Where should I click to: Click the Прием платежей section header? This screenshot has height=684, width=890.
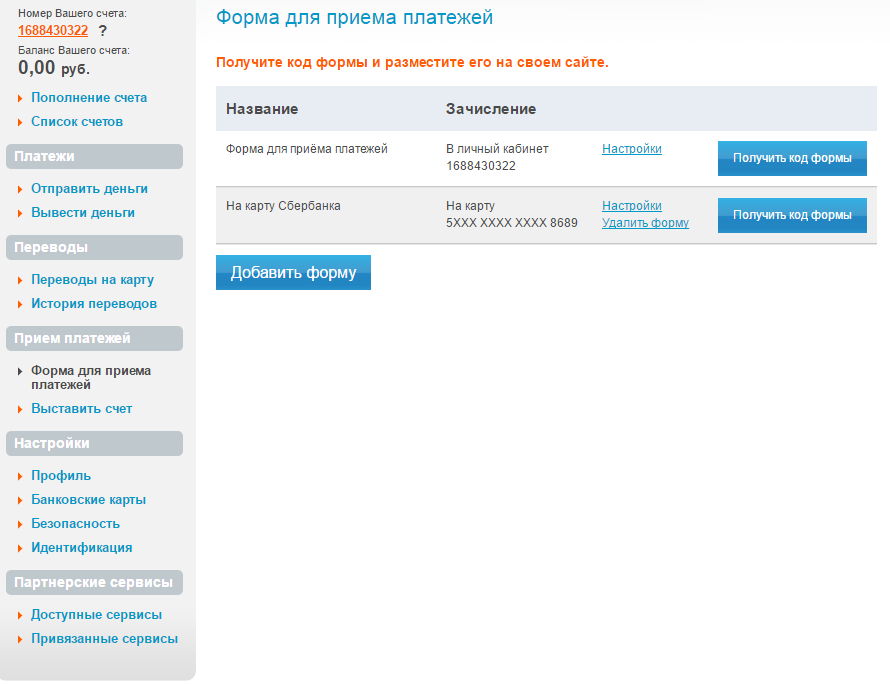click(94, 338)
